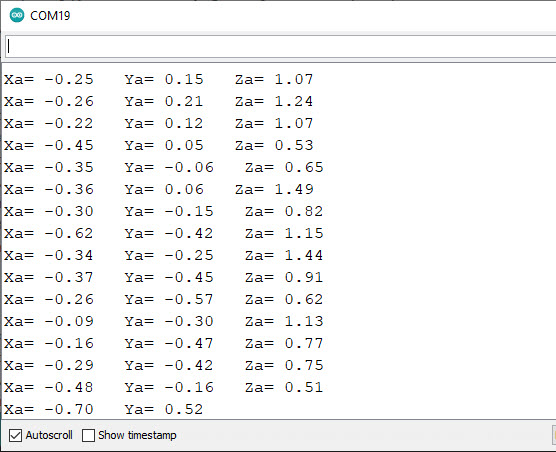
Task: Focus the serial send input field
Action: (x=280, y=46)
